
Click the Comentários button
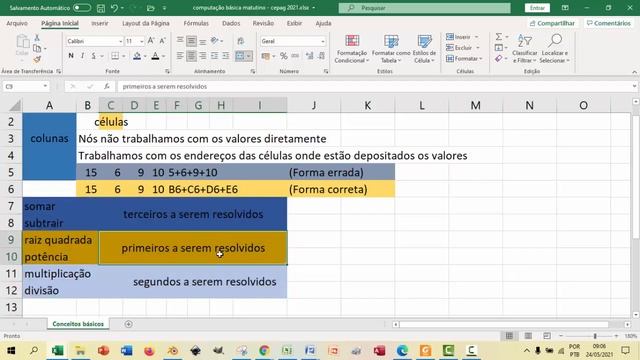point(609,23)
